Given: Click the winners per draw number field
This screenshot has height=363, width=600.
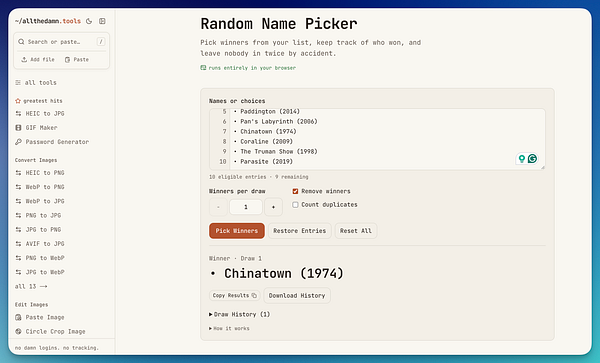Looking at the screenshot, I should (246, 207).
